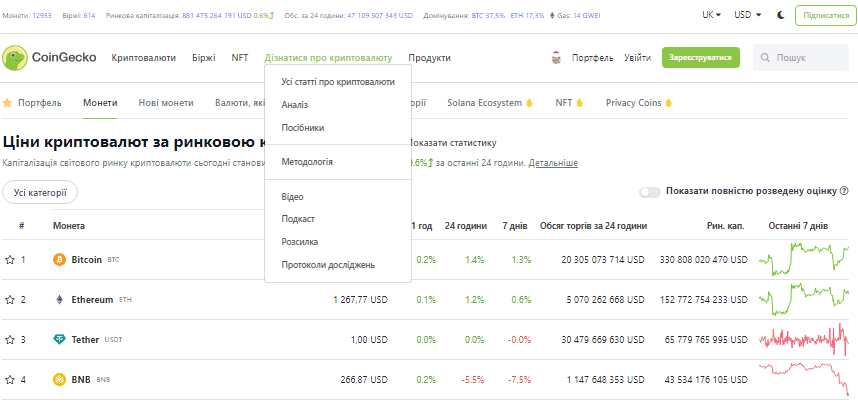
Task: Click the Ethereum gas icon in top bar
Action: coord(552,15)
